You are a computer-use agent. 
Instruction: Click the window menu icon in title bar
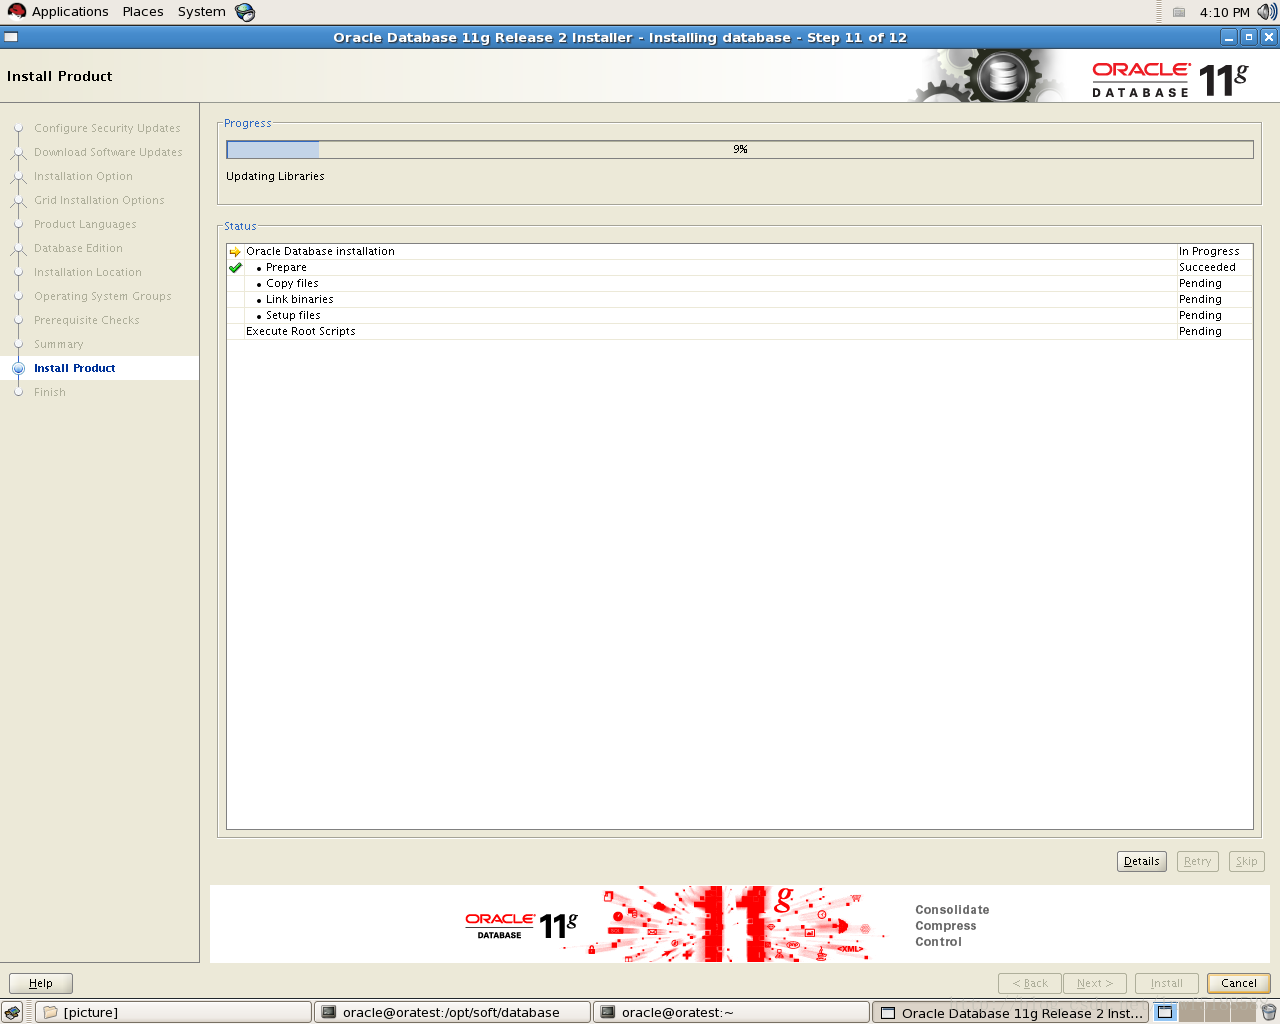click(x=11, y=37)
